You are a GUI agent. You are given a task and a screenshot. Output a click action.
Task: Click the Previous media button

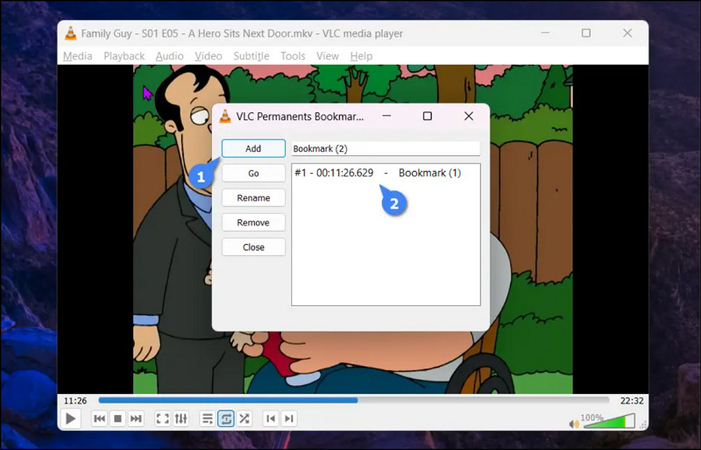click(99, 419)
